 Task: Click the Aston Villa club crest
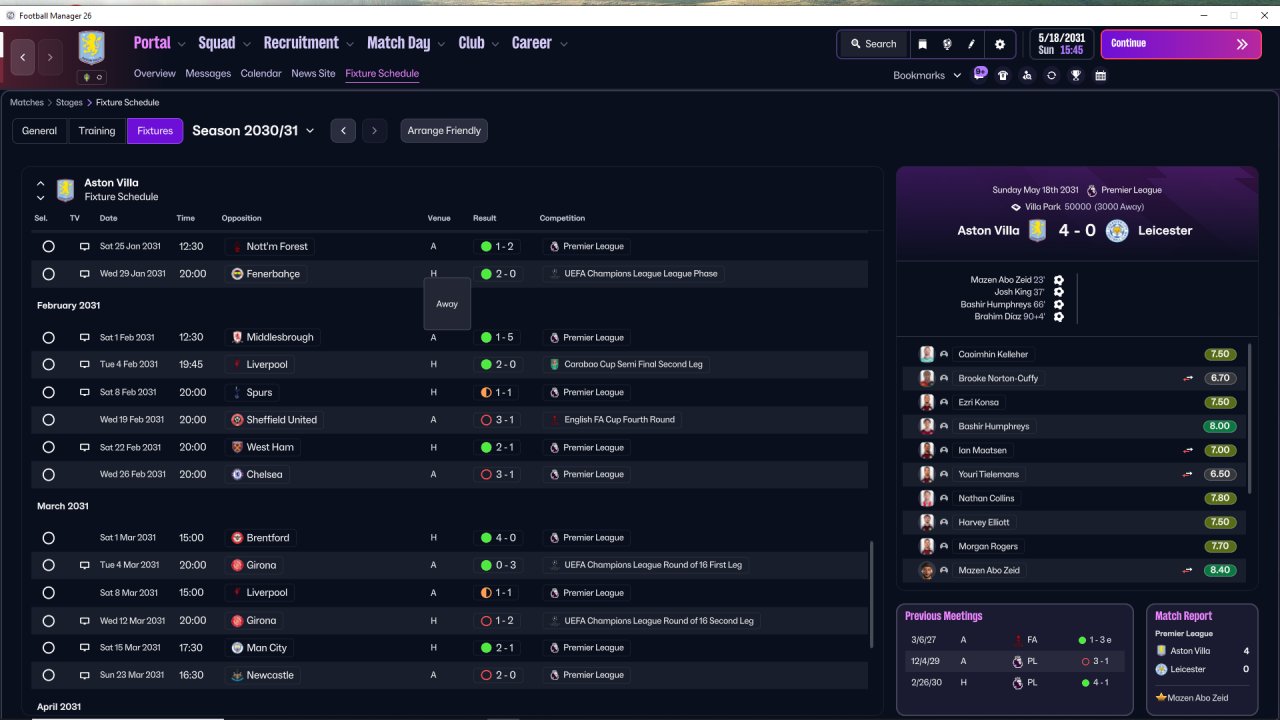(92, 48)
